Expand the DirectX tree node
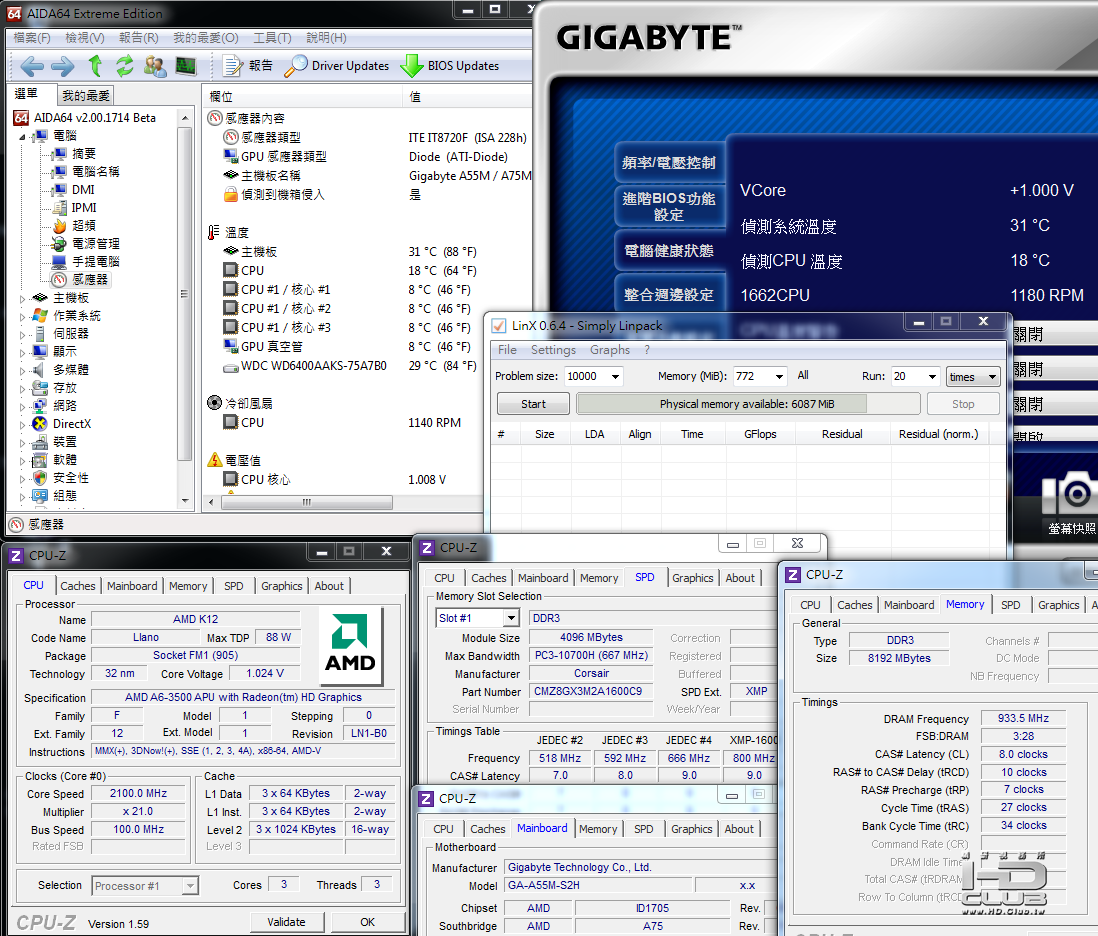Screen dimensions: 1098x936 [x=22, y=424]
